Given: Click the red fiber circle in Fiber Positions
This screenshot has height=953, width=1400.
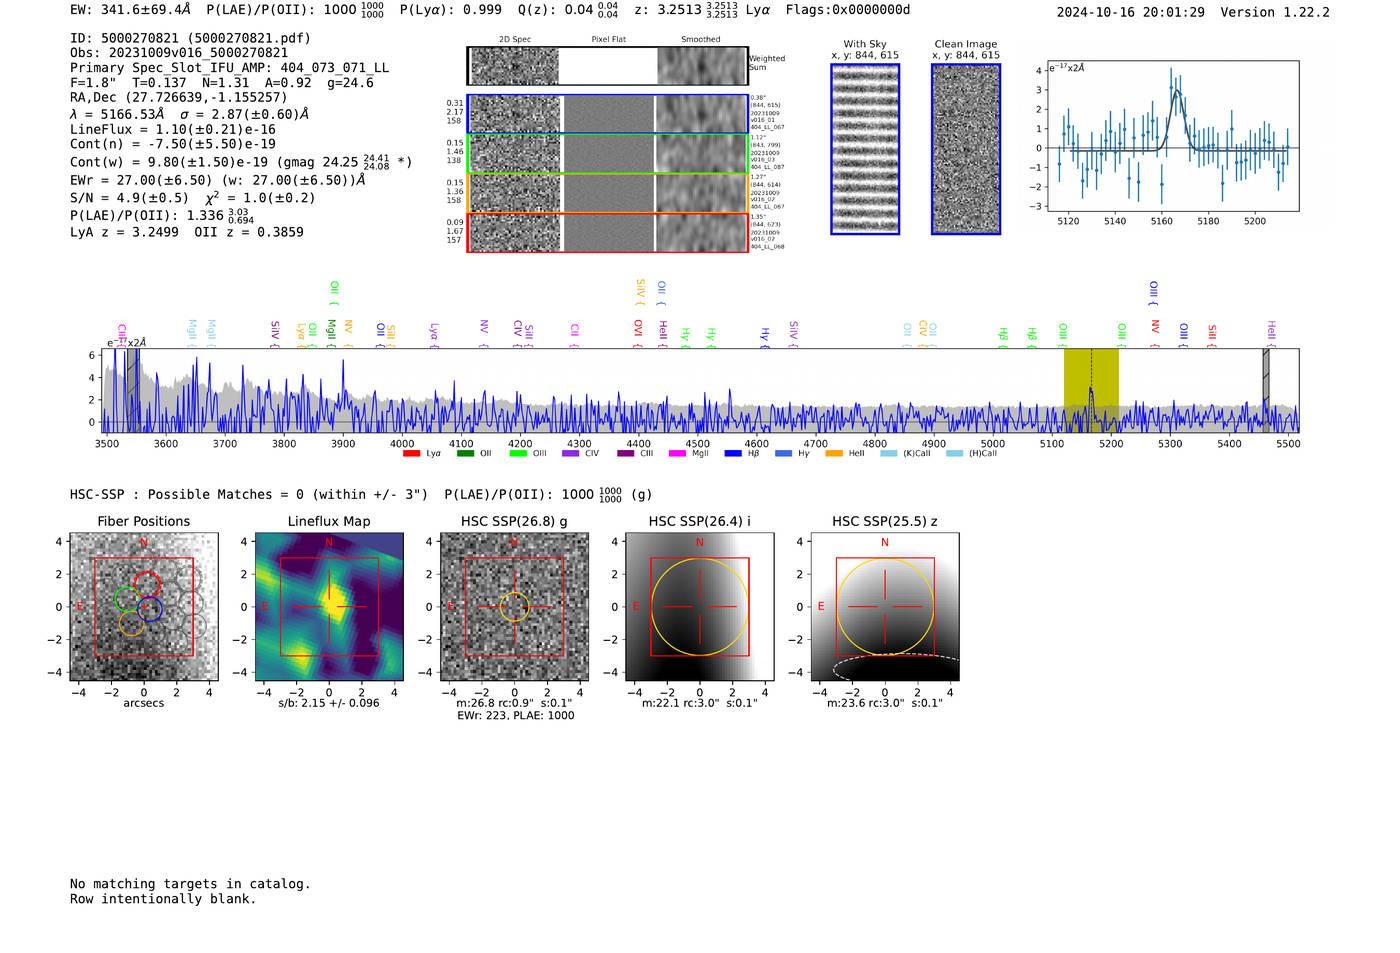Looking at the screenshot, I should [147, 583].
